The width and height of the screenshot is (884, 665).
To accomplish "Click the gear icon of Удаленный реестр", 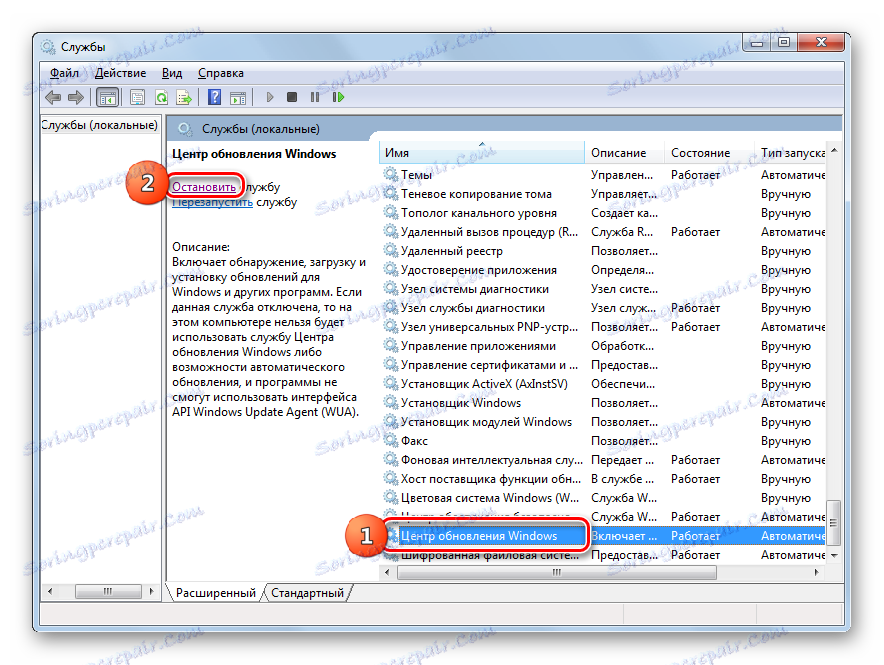I will 391,251.
